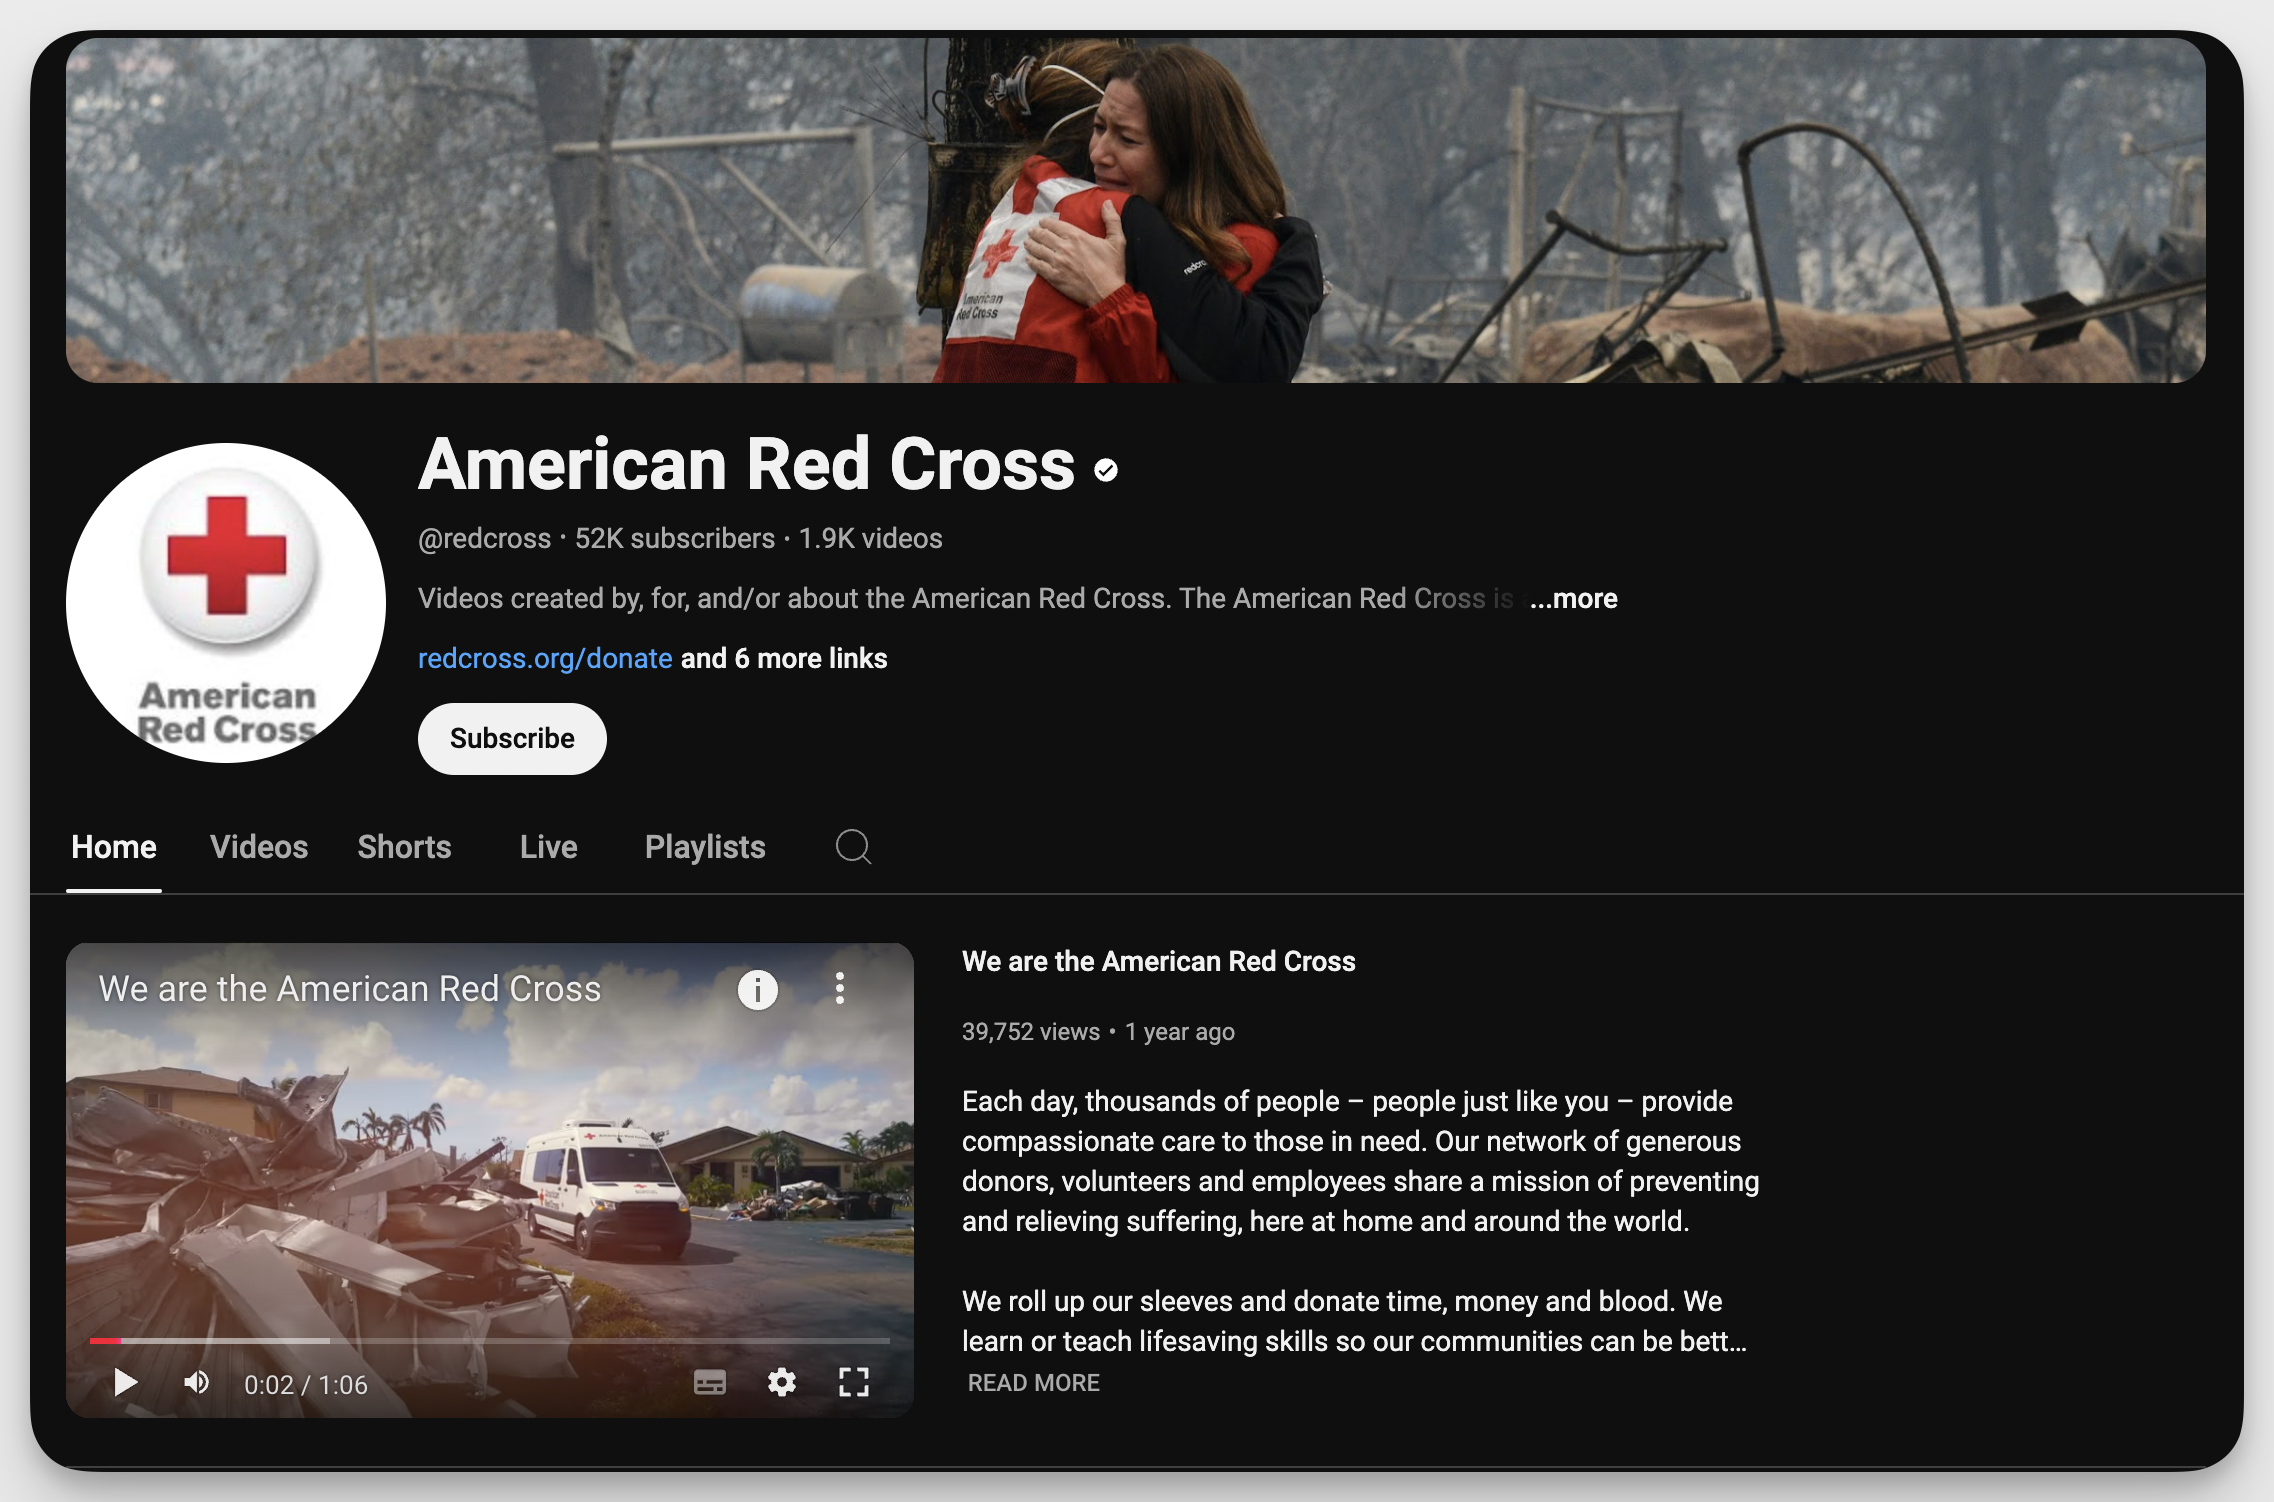Show the "and 6 more links" list
The height and width of the screenshot is (1502, 2274).
784,658
